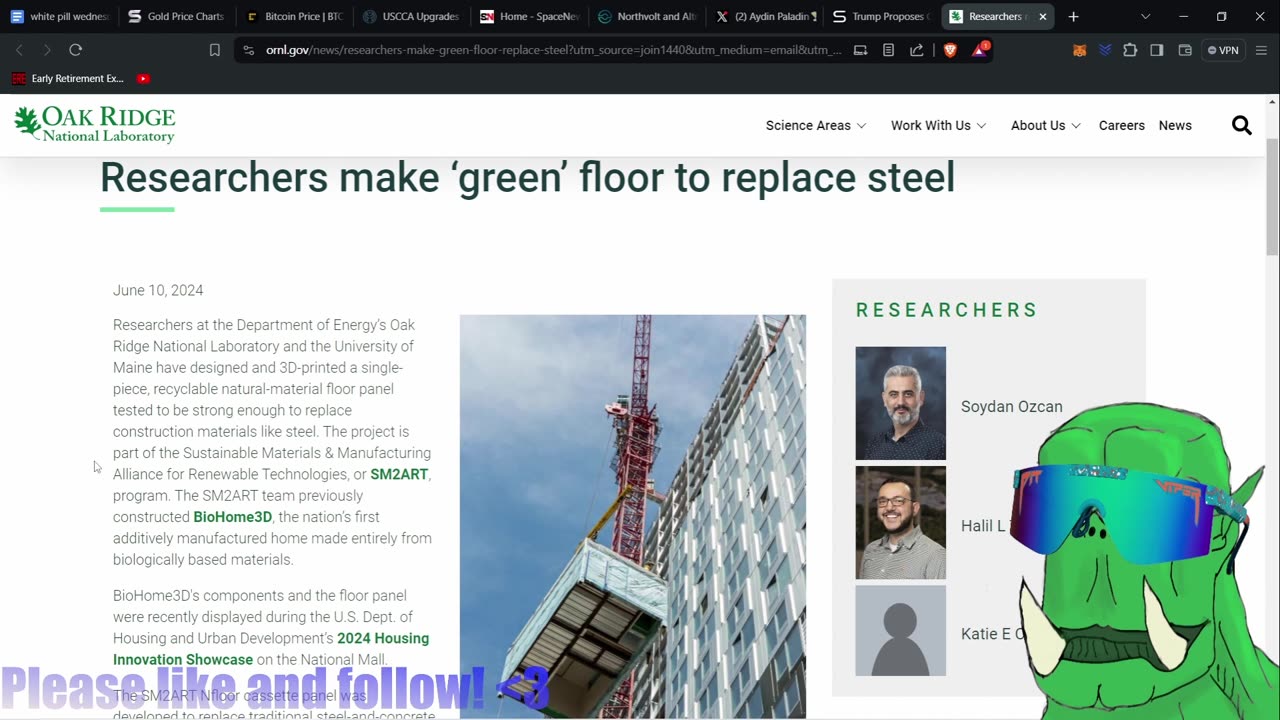Image resolution: width=1280 pixels, height=720 pixels.
Task: Open site settings icon in address bar
Action: click(x=249, y=50)
